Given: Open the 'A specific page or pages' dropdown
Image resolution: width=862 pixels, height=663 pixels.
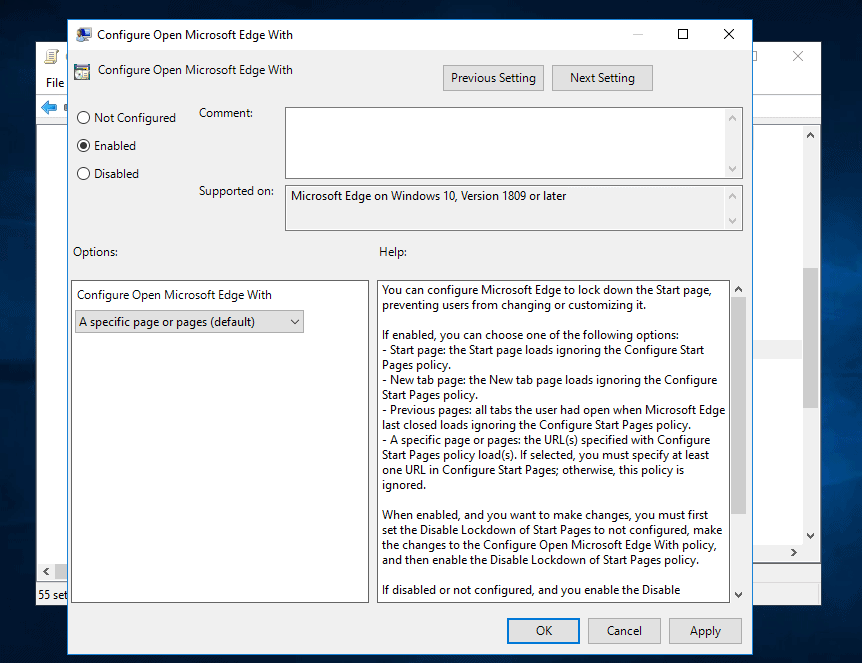Looking at the screenshot, I should (x=189, y=322).
